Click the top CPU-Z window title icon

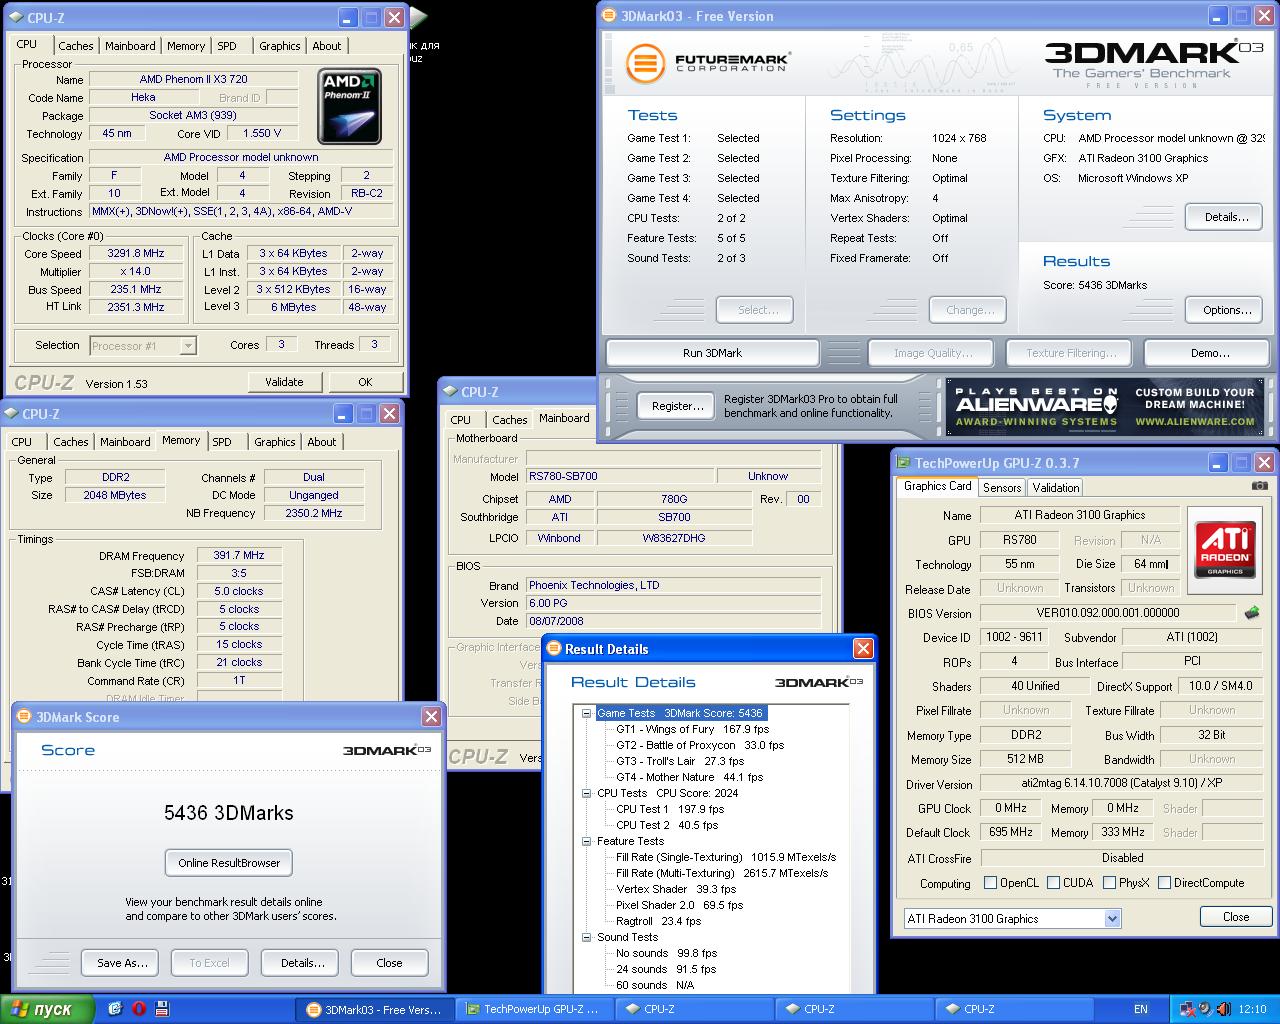click(17, 18)
